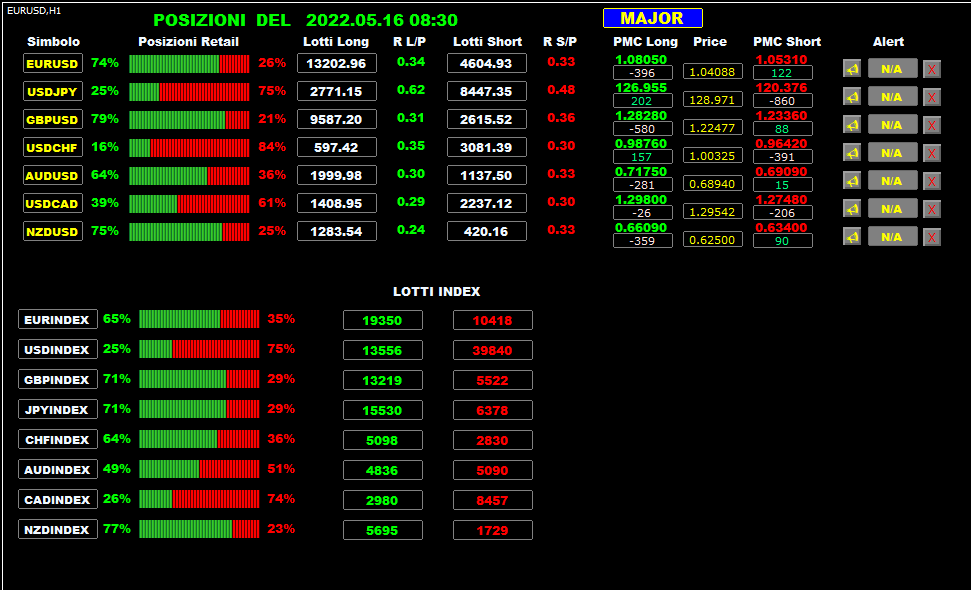Click the PMC Long column header
The width and height of the screenshot is (971, 590).
pos(645,41)
